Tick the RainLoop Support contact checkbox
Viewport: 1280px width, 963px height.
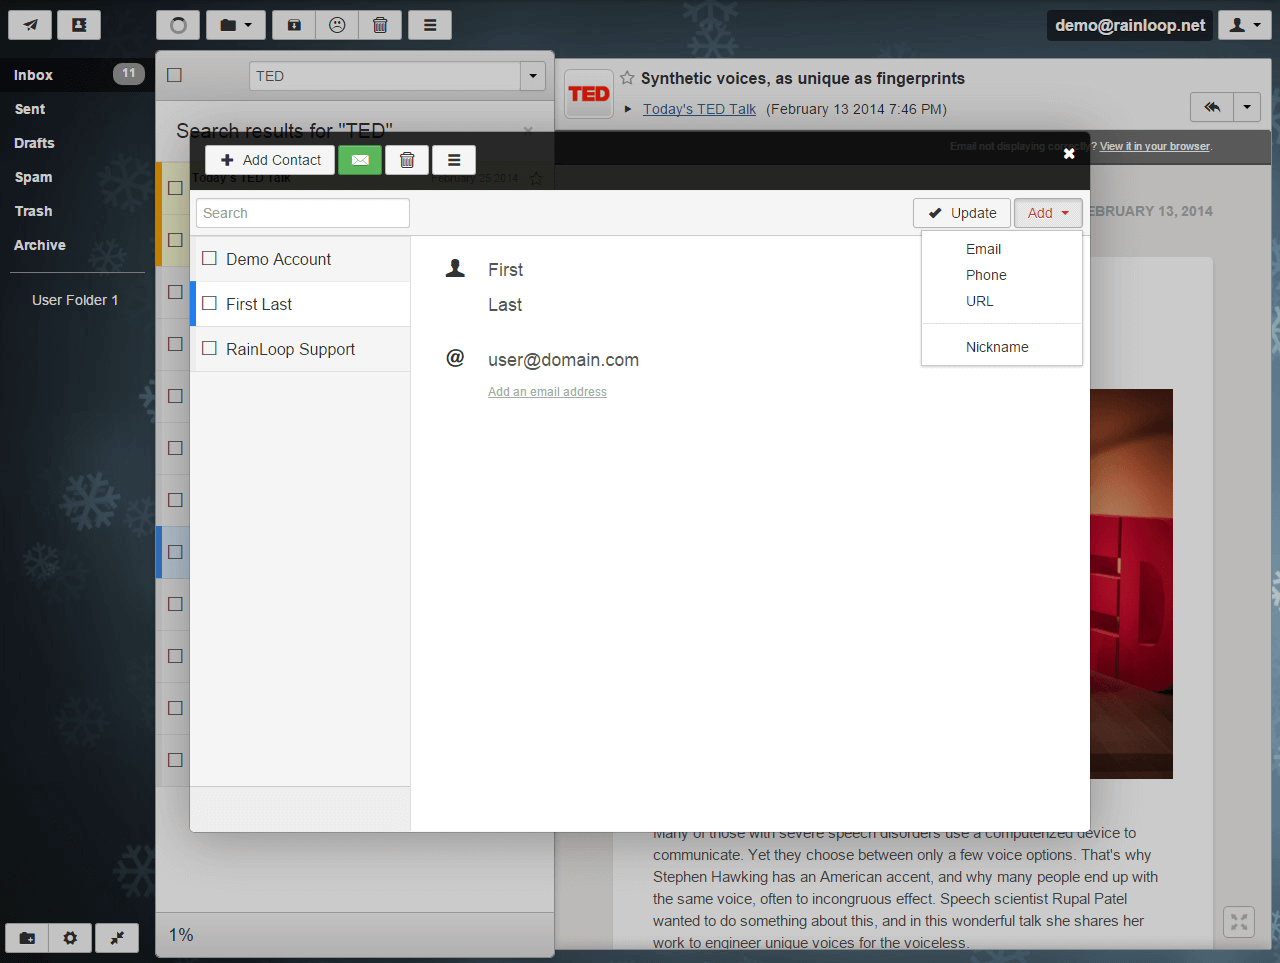tap(210, 349)
